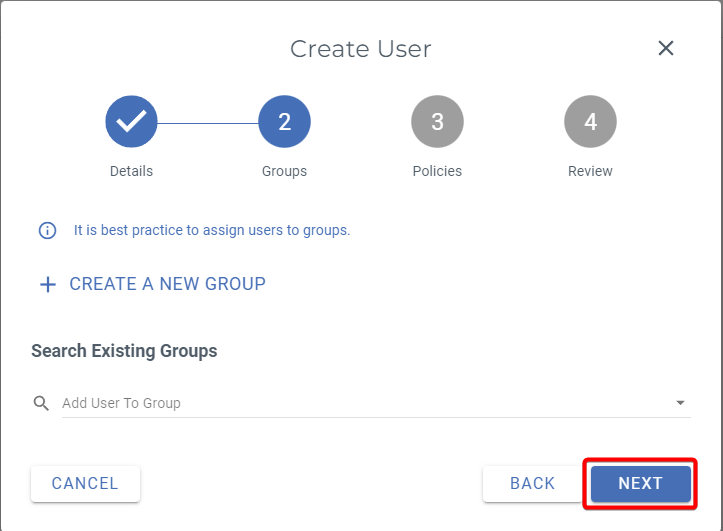The width and height of the screenshot is (723, 531).
Task: Click the completed Details step checkmark circle
Action: pyautogui.click(x=131, y=122)
